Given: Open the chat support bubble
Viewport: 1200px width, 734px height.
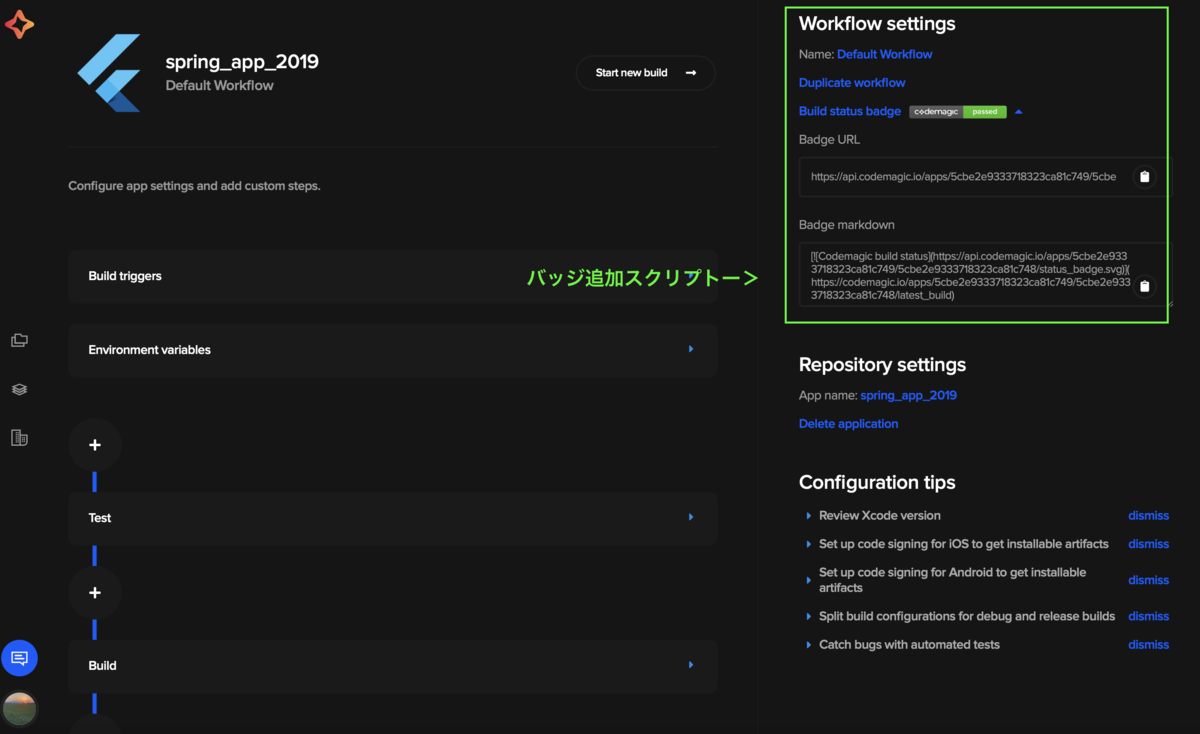Looking at the screenshot, I should point(19,658).
